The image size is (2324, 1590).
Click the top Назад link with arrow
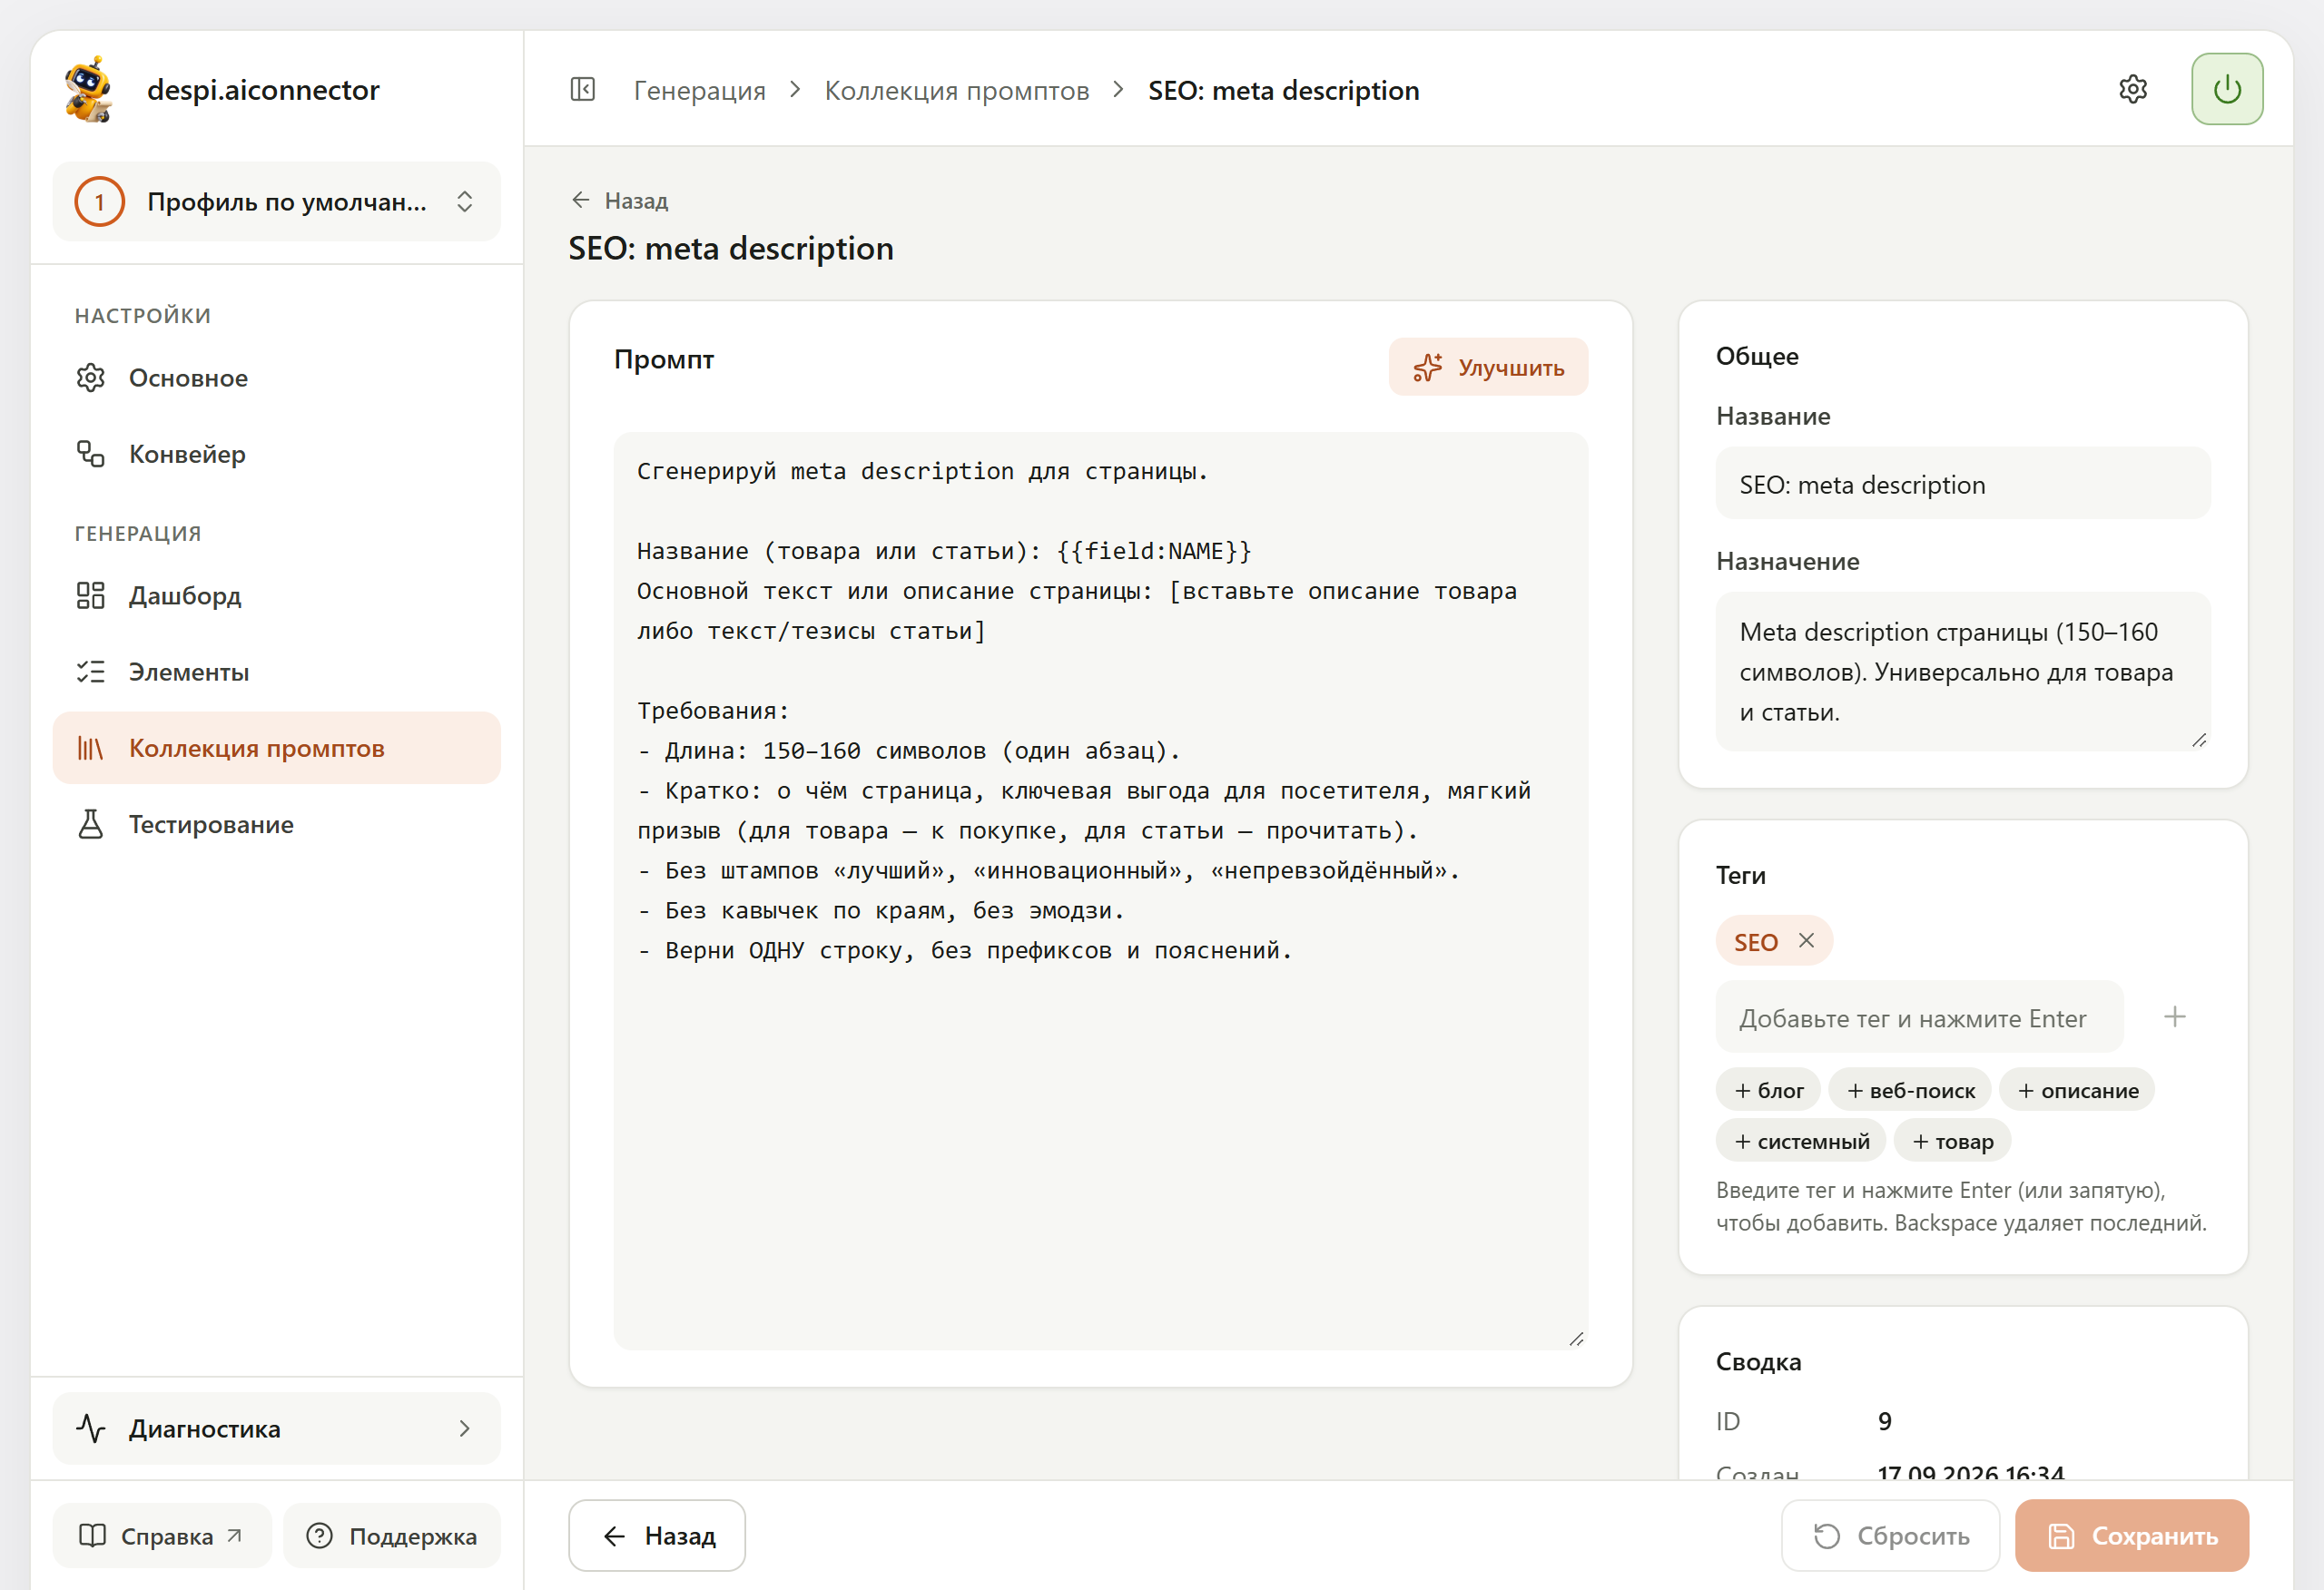[619, 201]
